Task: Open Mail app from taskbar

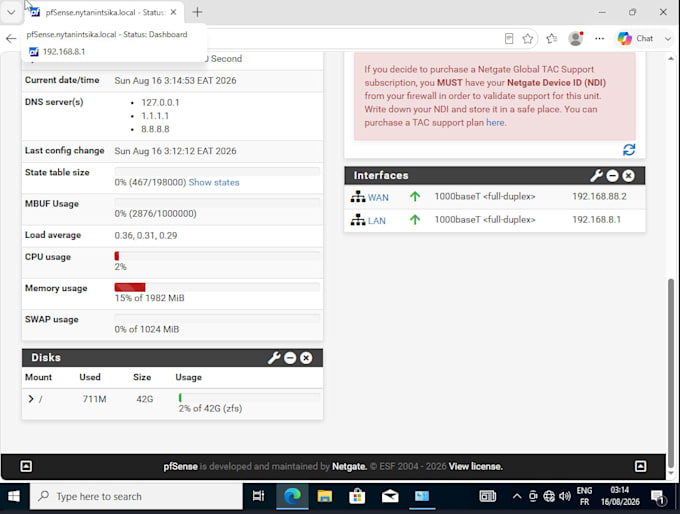Action: 390,496
